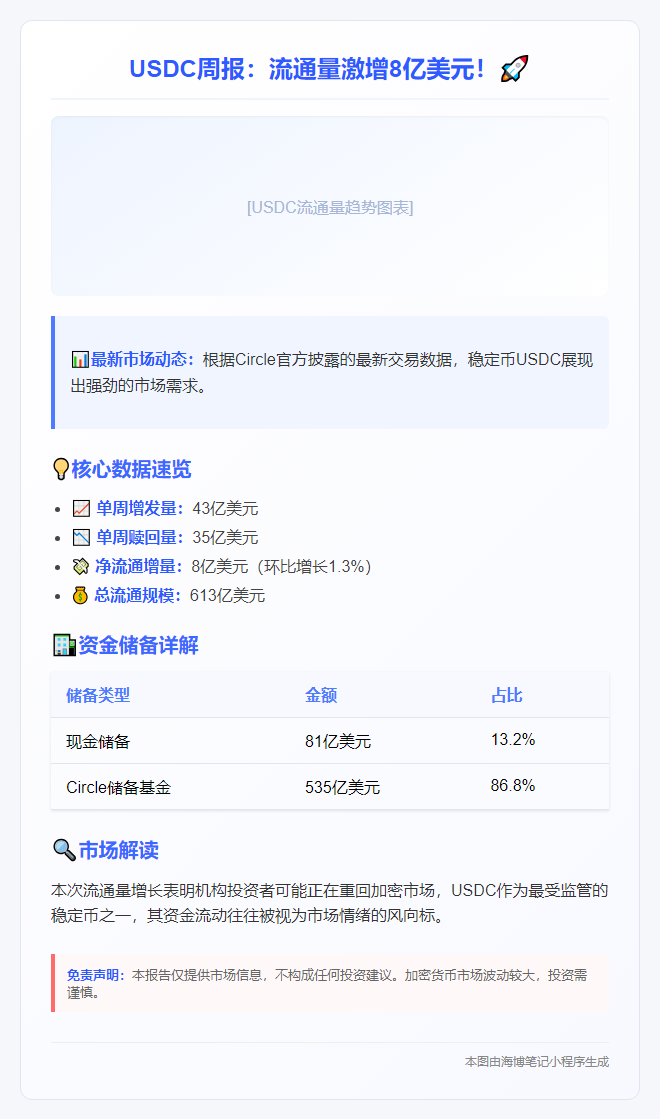The image size is (660, 1119).
Task: Click the 金额 column header
Action: pos(321,695)
